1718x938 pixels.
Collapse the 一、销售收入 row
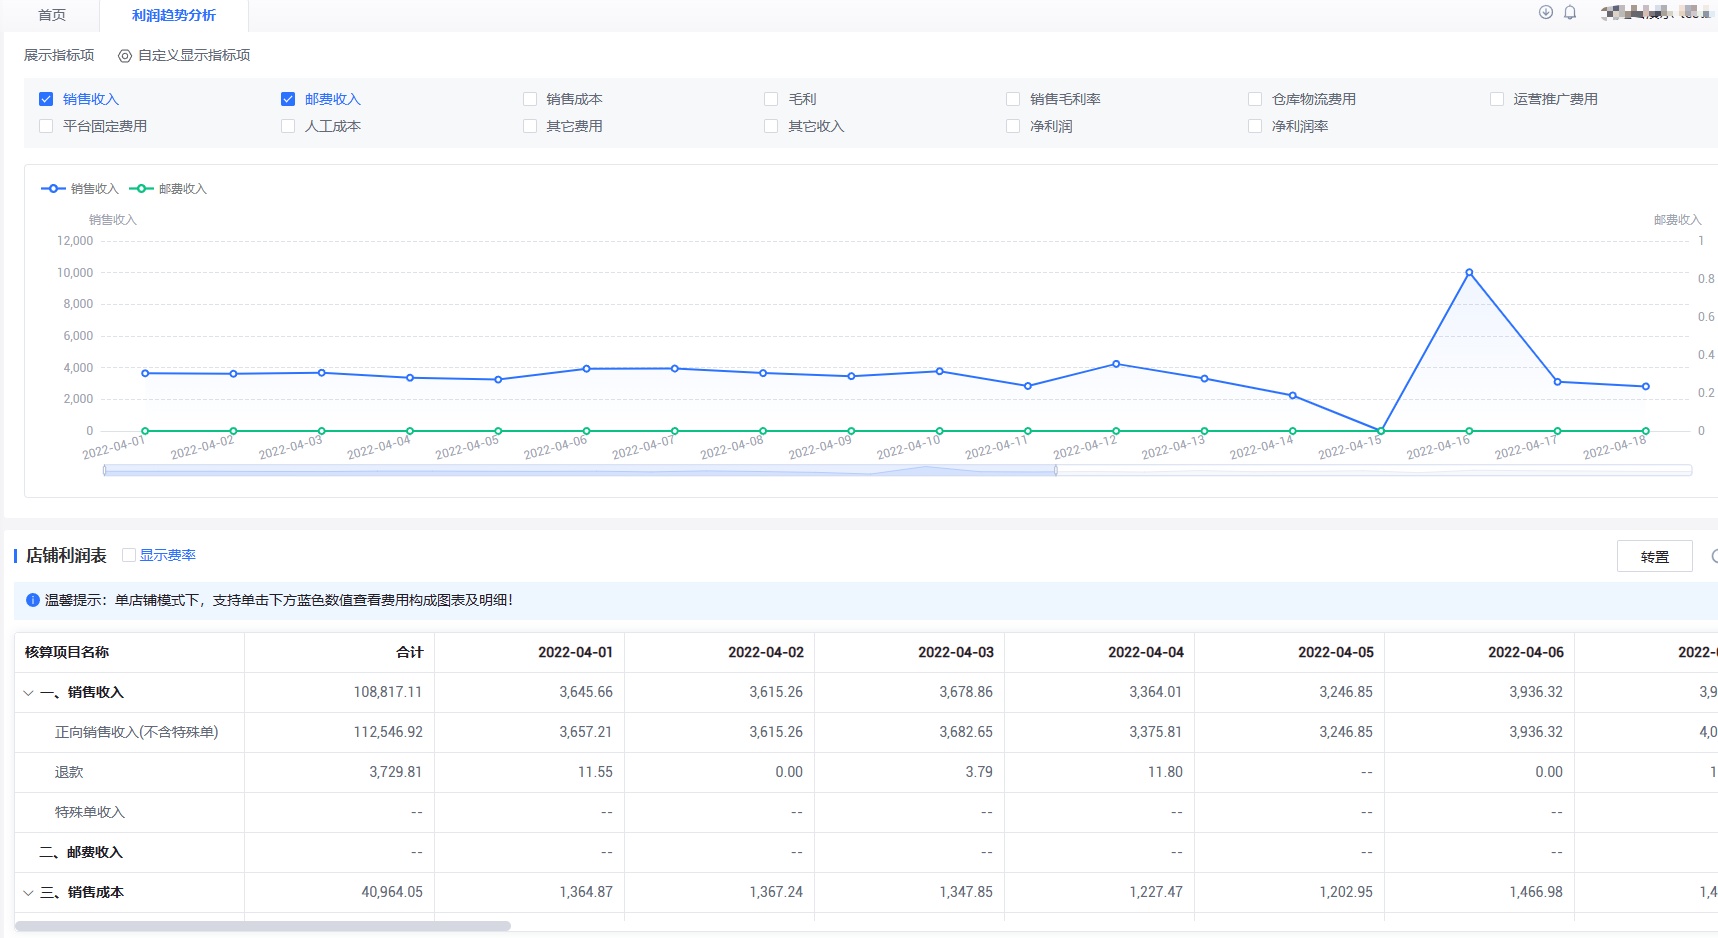point(28,692)
